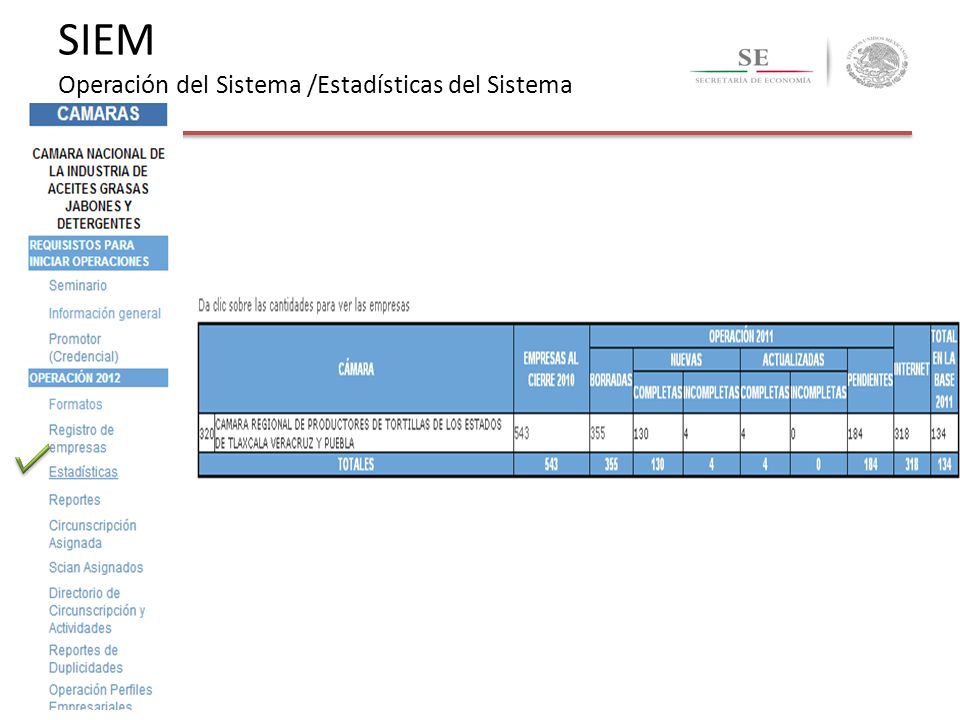This screenshot has height=720, width=960.
Task: Open Registro de empresas link
Action: pos(81,438)
